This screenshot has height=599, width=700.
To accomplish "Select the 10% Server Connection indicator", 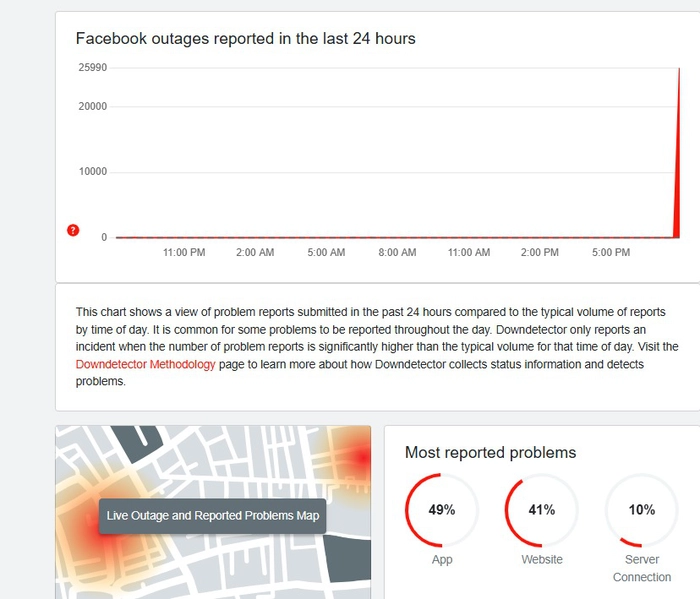I will pyautogui.click(x=642, y=510).
